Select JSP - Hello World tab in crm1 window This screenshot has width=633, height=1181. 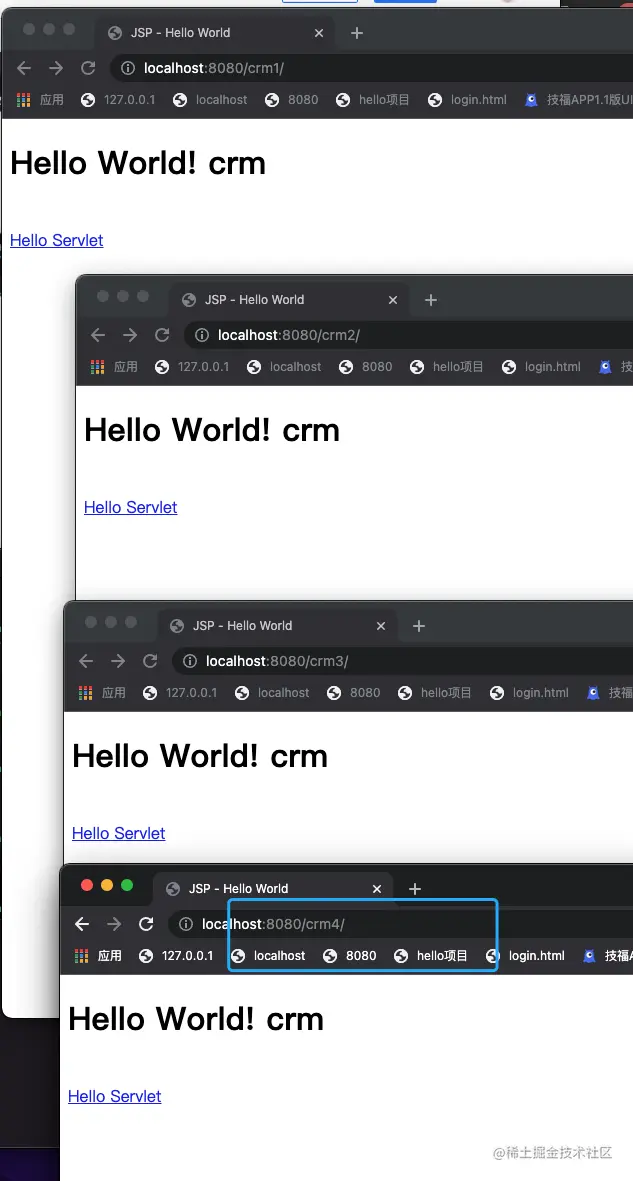tap(215, 33)
